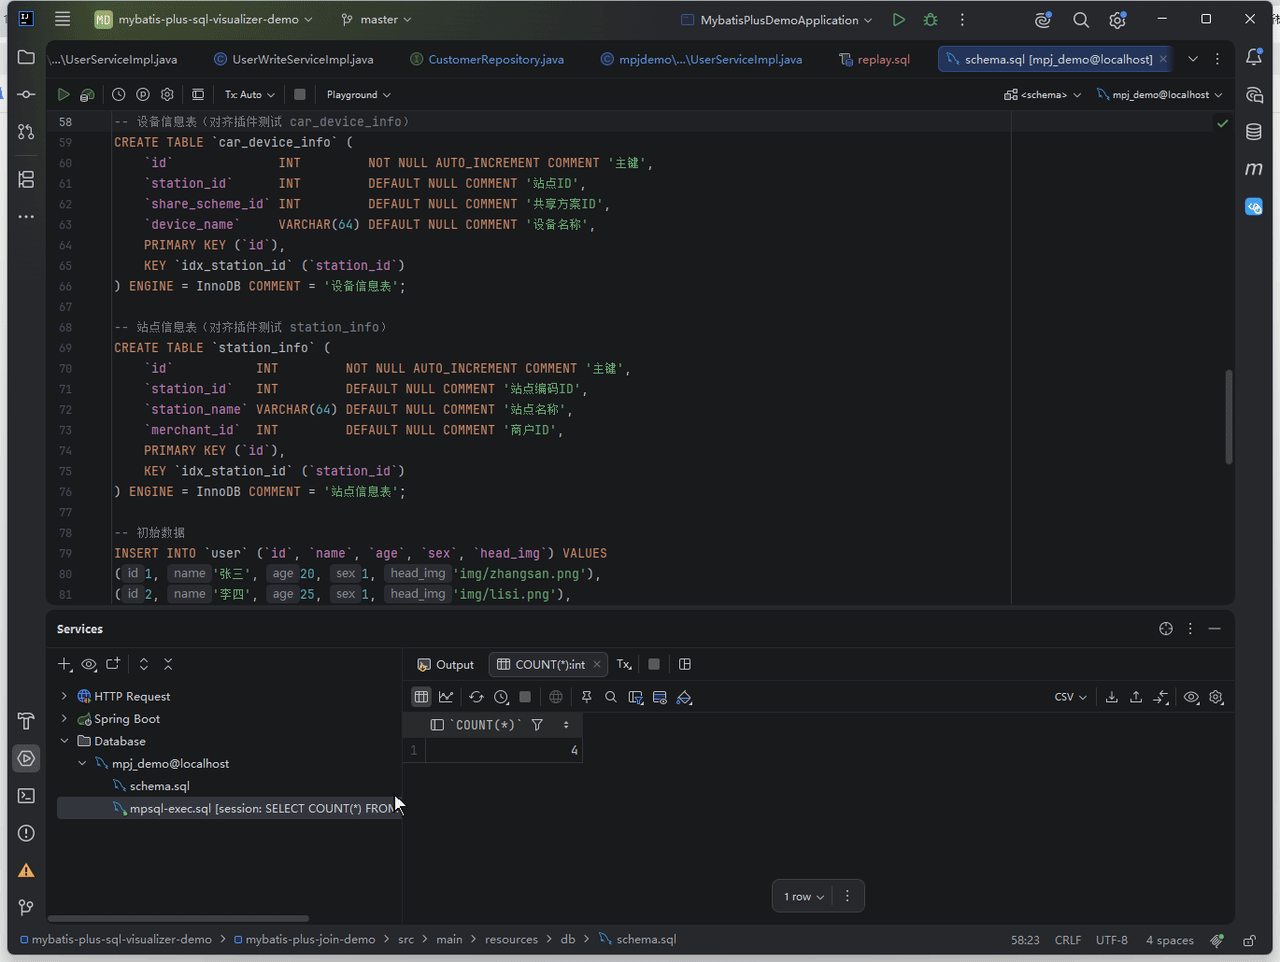Add a service with the plus icon

point(65,664)
